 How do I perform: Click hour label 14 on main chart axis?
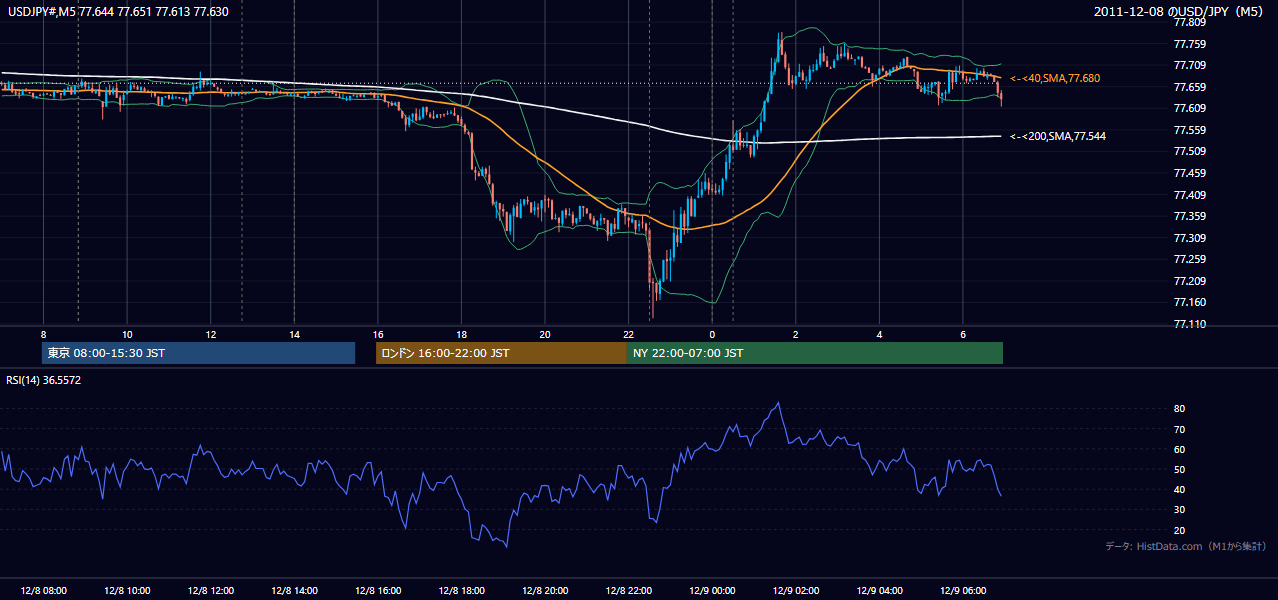pyautogui.click(x=294, y=334)
